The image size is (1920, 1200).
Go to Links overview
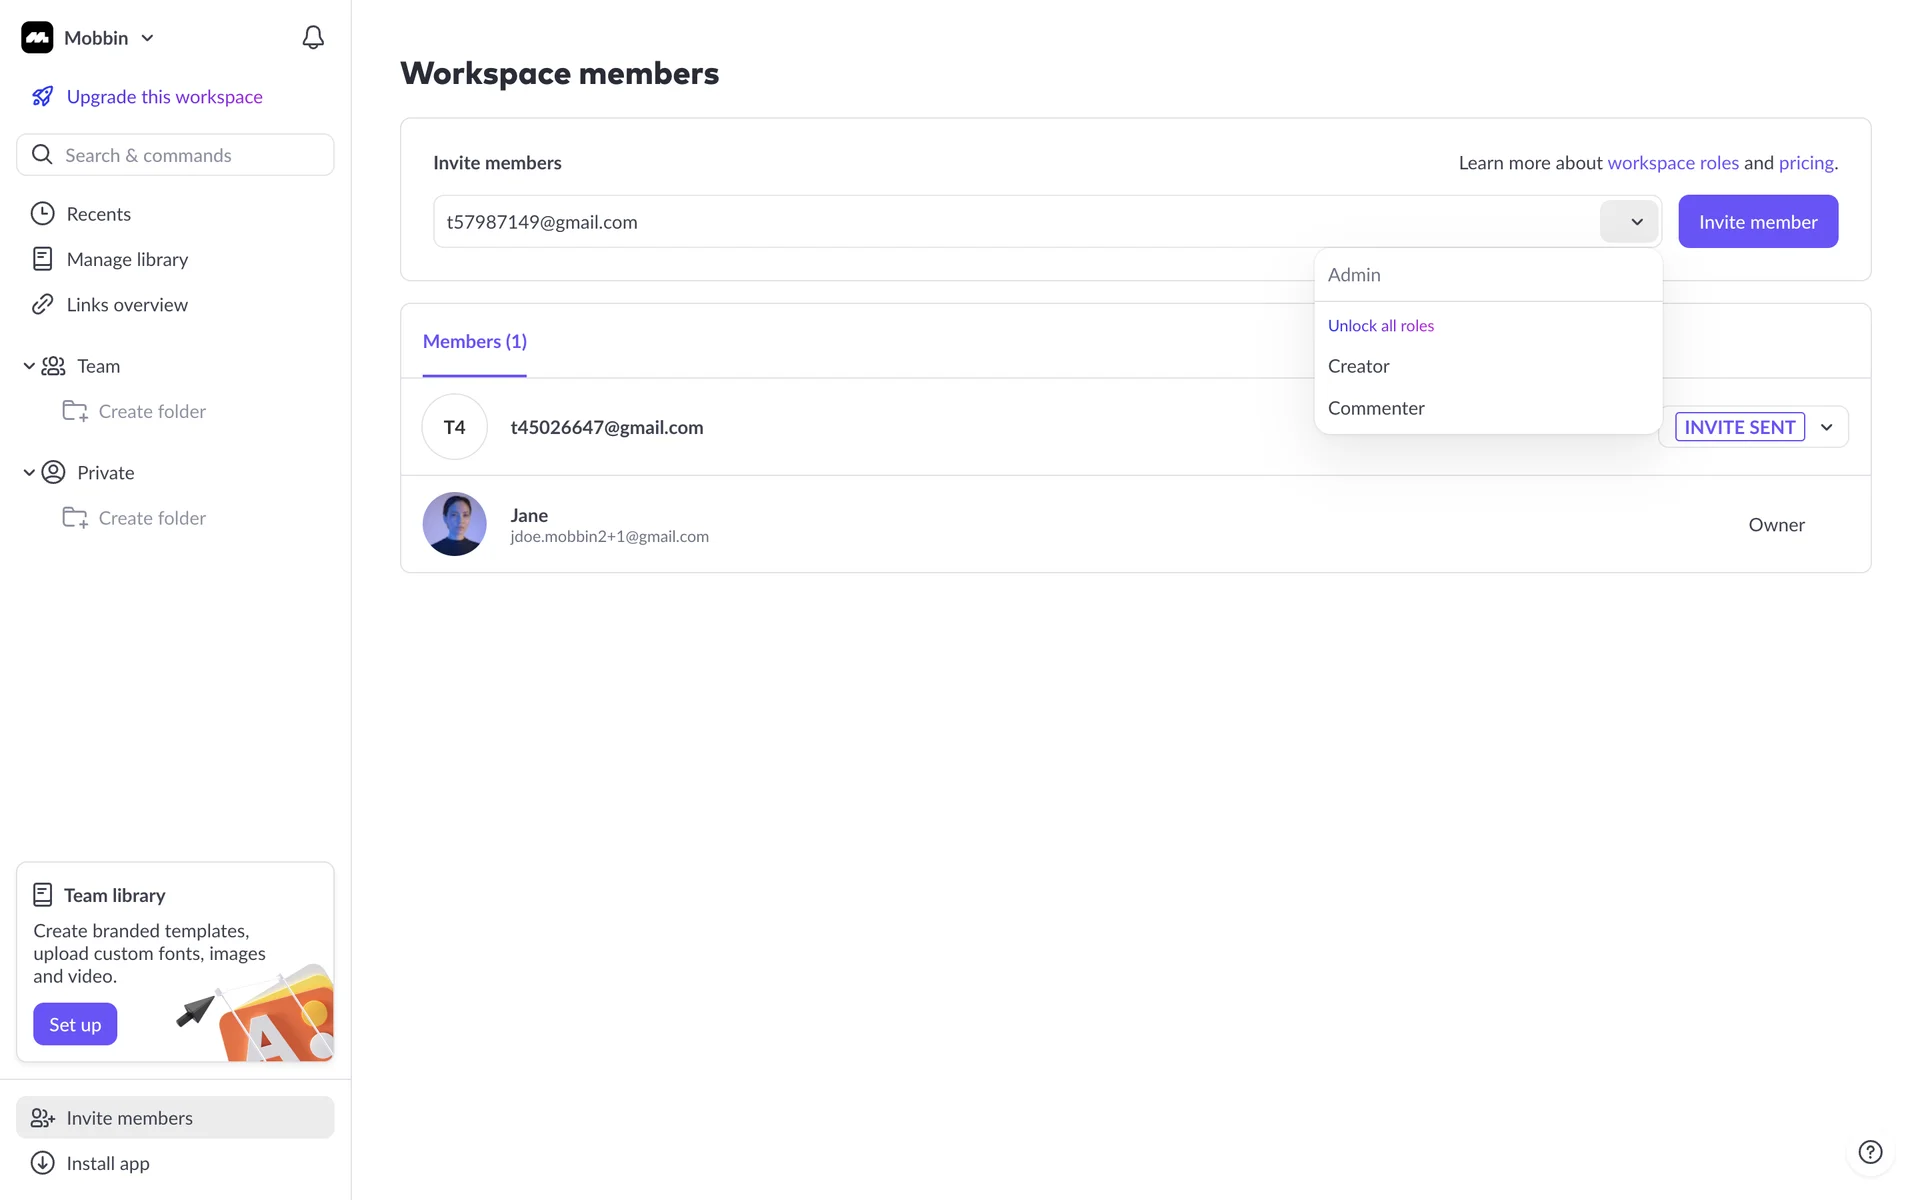[127, 305]
